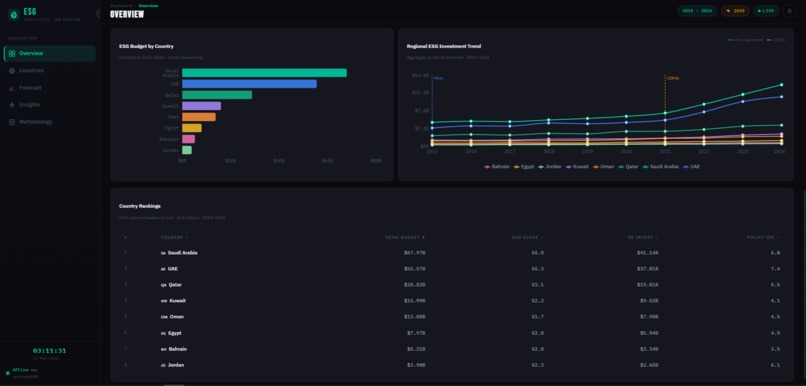Screen dimensions: 806x386
Task: Open the Insights page in navigation
Action: (49, 105)
